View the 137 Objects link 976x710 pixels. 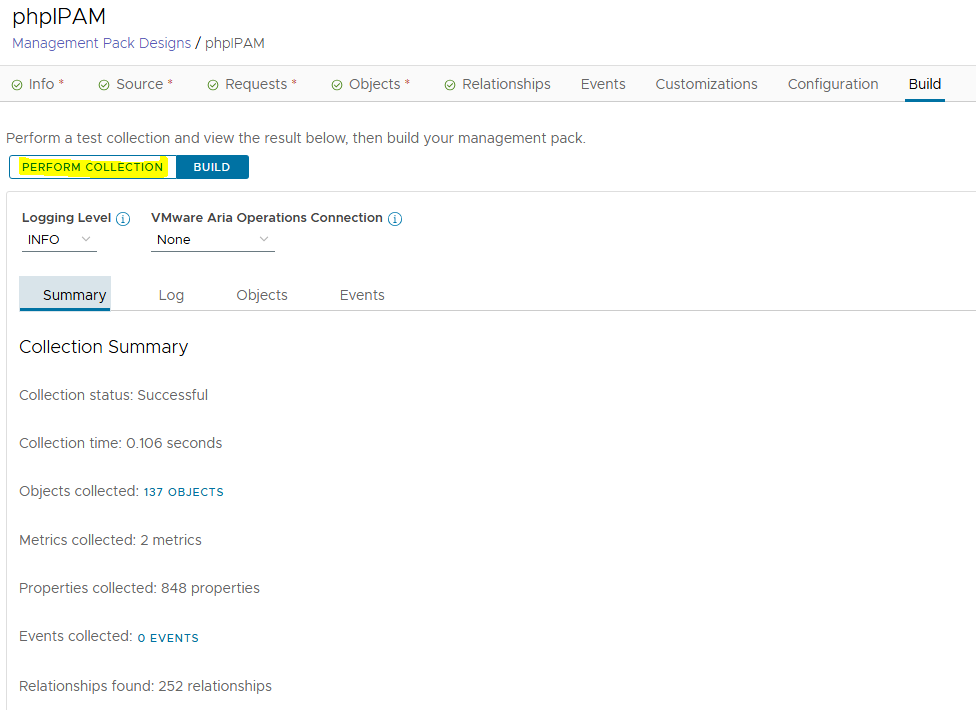tap(183, 492)
